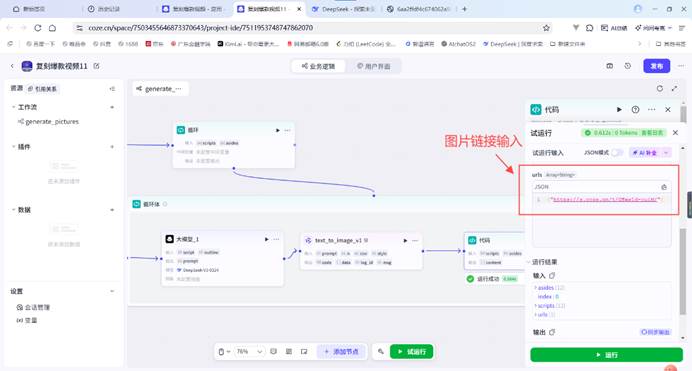
Task: Close the 试运行 test run section
Action: tap(675, 132)
